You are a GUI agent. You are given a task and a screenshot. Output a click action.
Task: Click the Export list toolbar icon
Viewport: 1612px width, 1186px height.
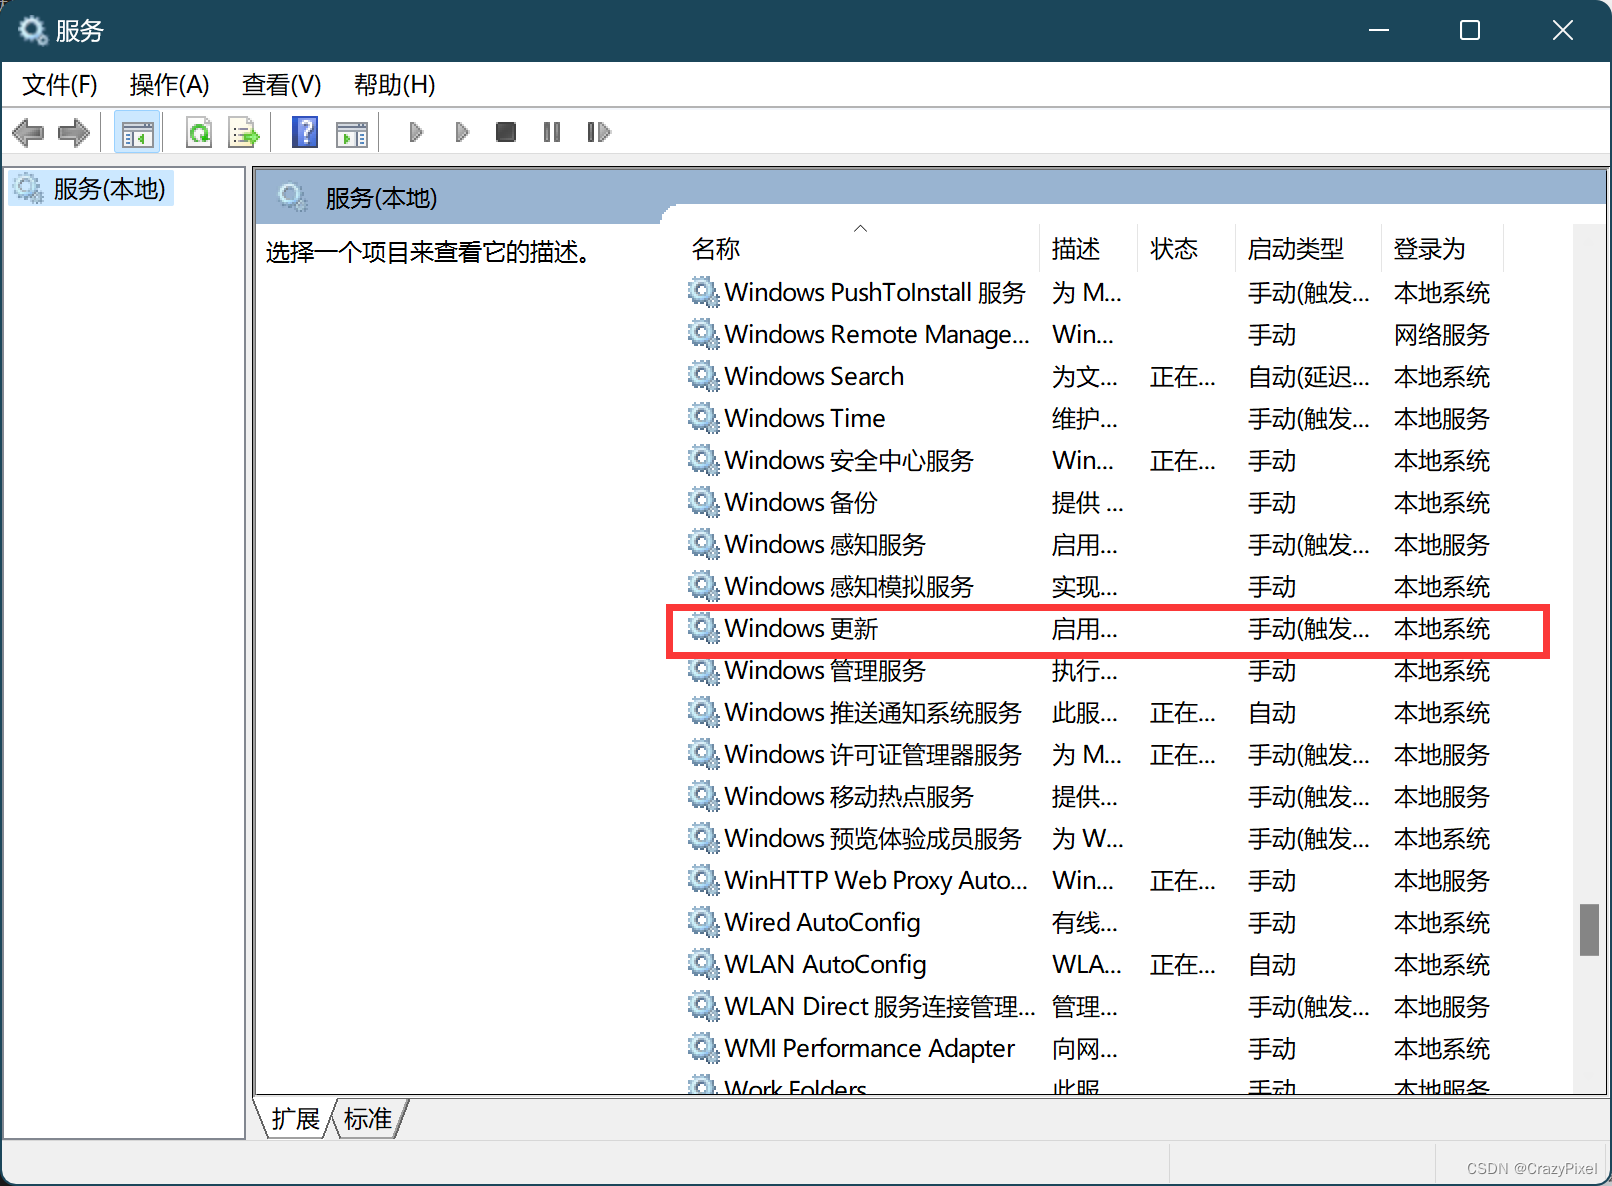(244, 132)
